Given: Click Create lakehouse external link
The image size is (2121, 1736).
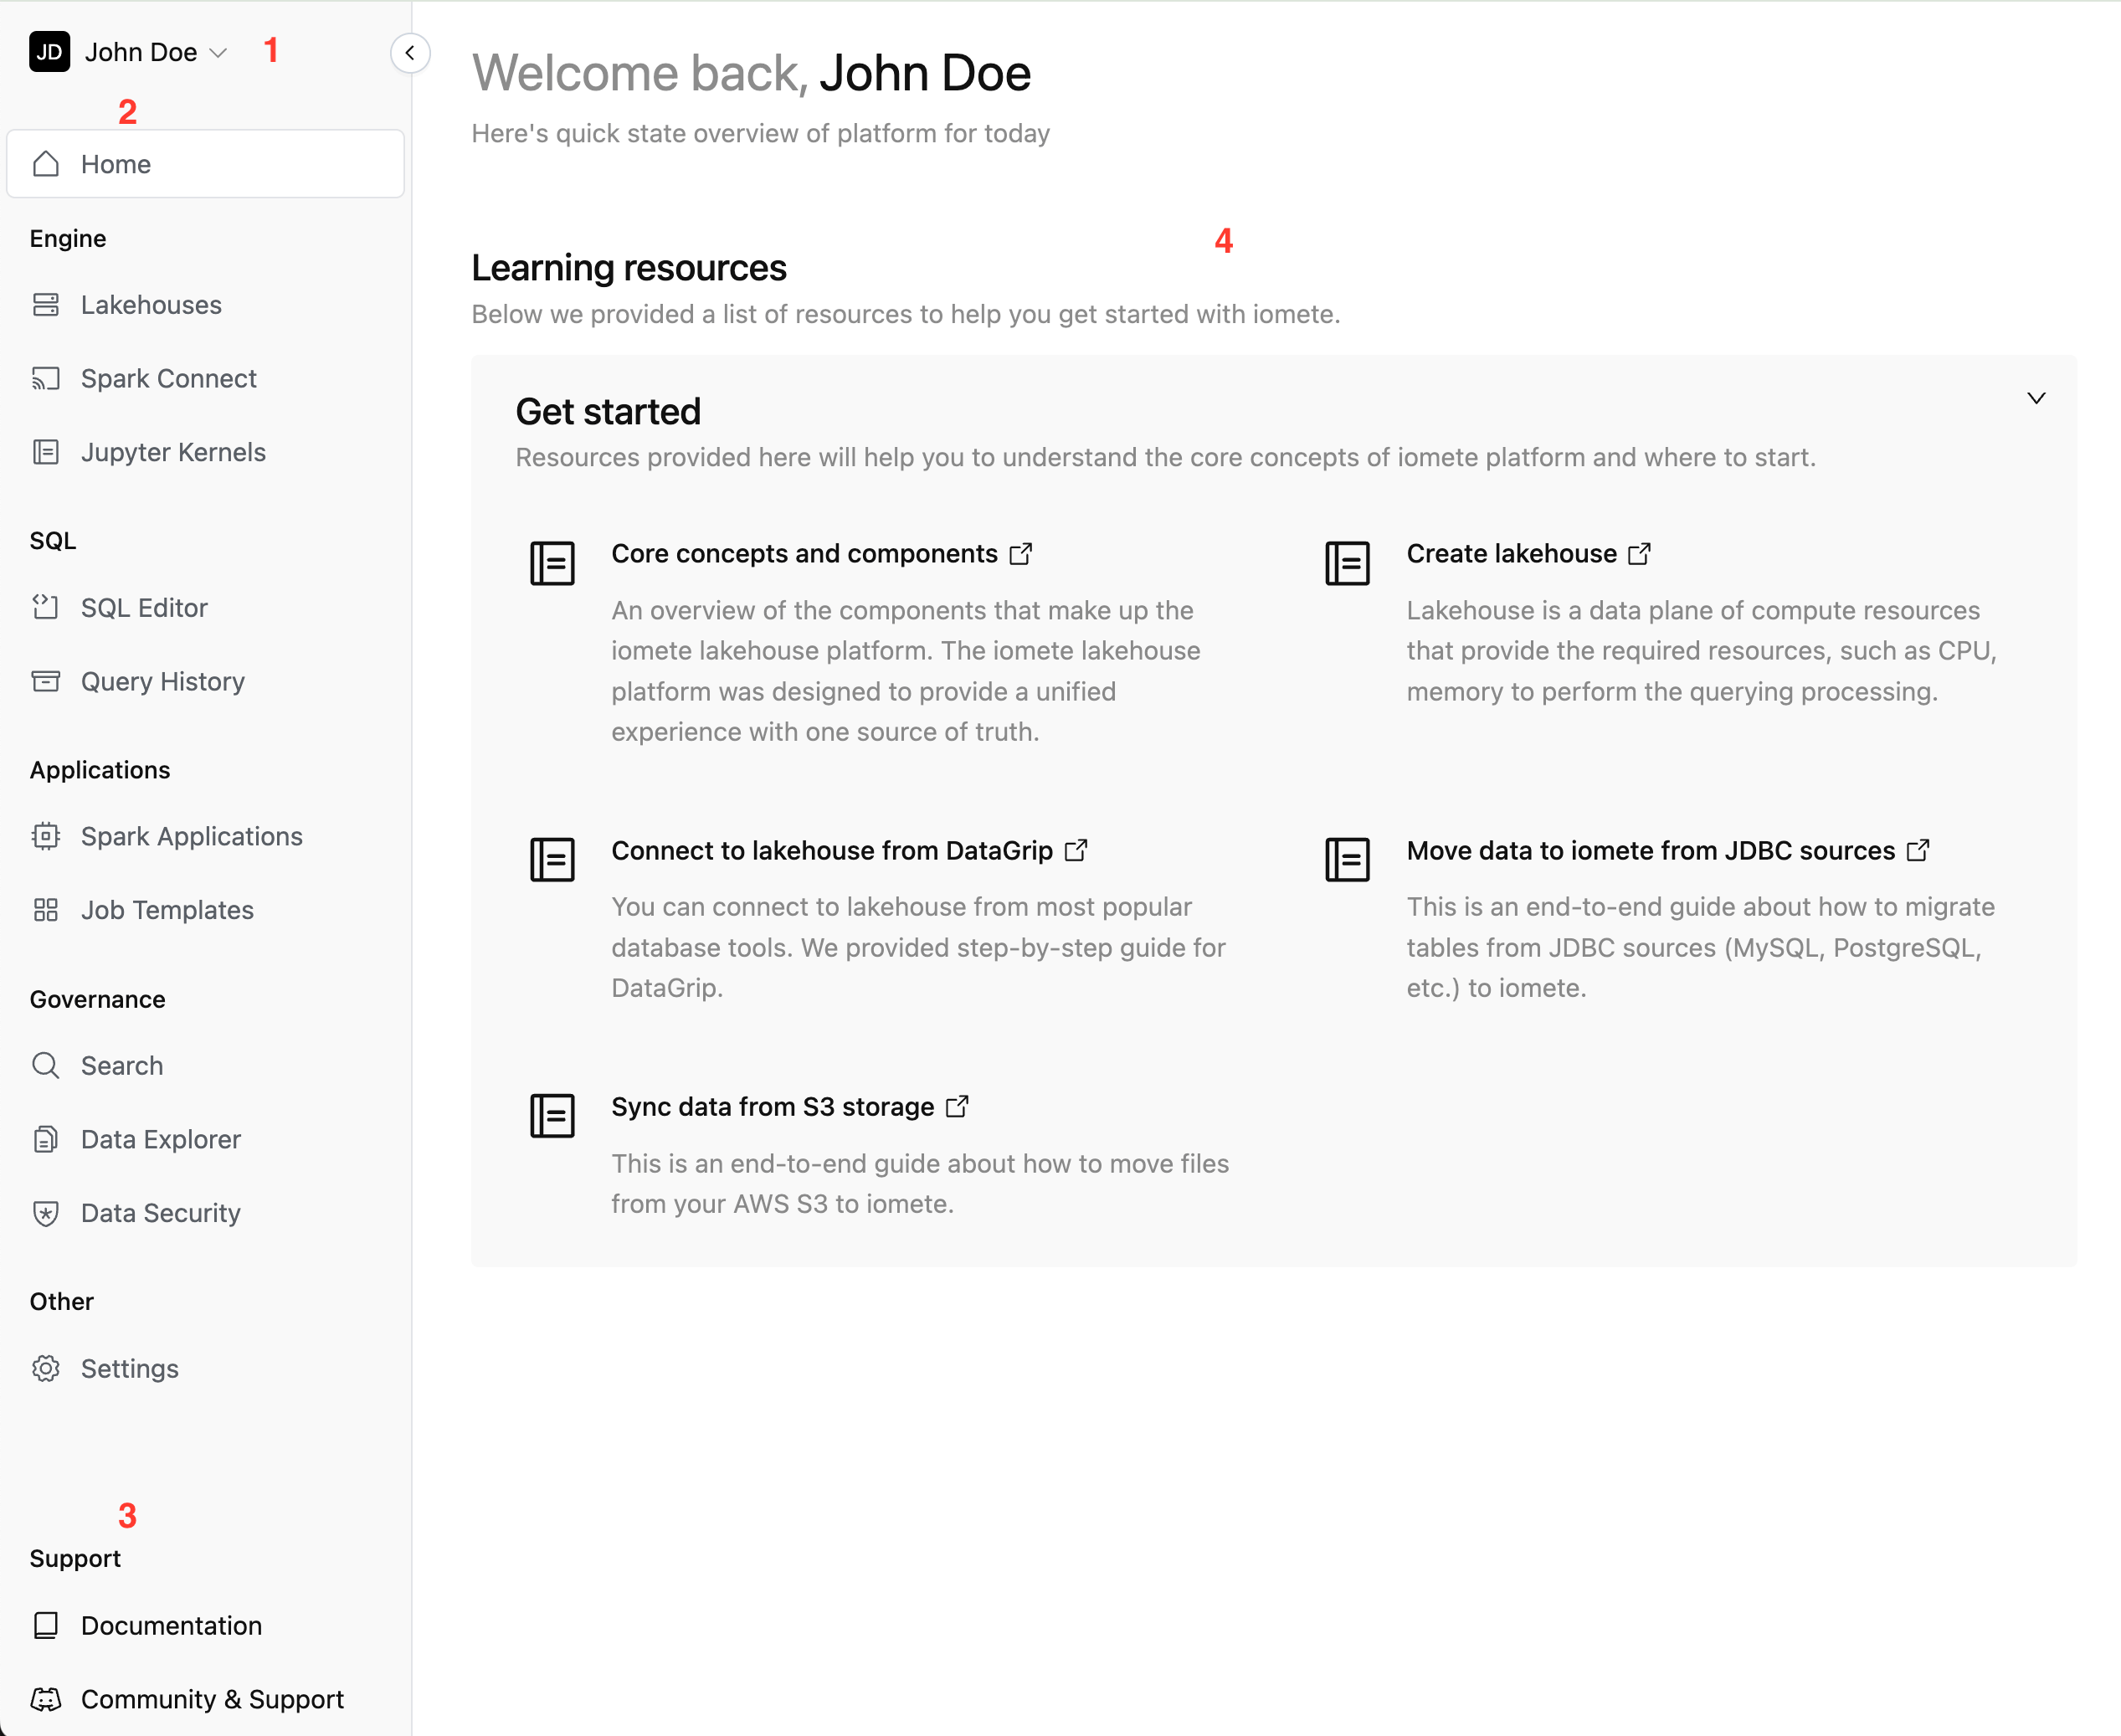Looking at the screenshot, I should [1640, 553].
